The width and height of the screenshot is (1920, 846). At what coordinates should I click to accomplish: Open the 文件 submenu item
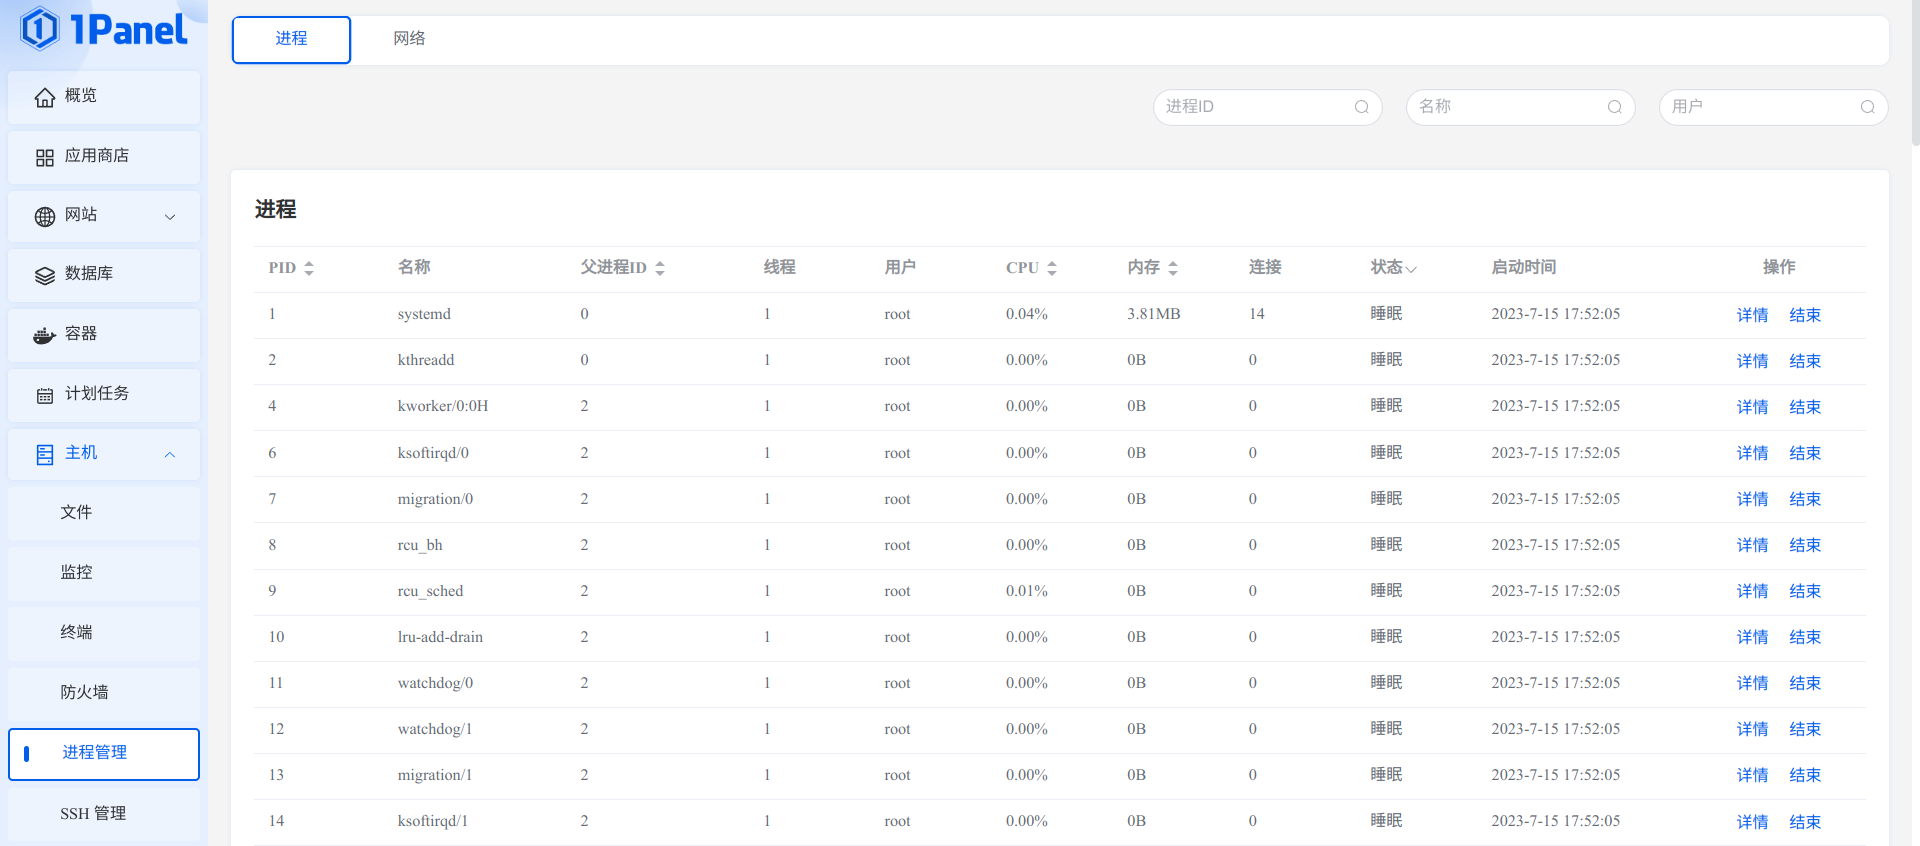point(104,513)
